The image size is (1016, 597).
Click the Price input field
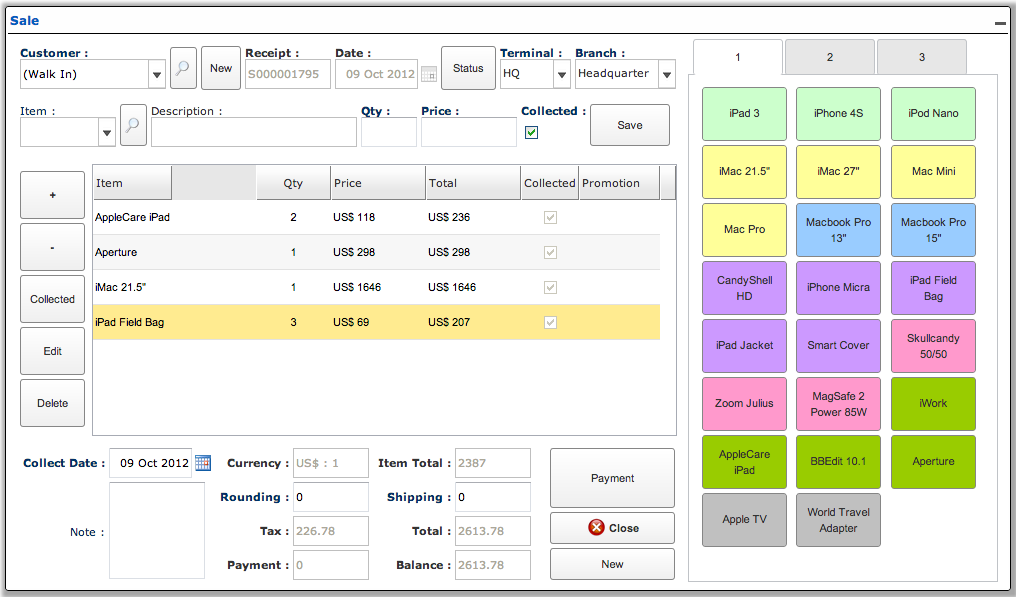point(468,132)
